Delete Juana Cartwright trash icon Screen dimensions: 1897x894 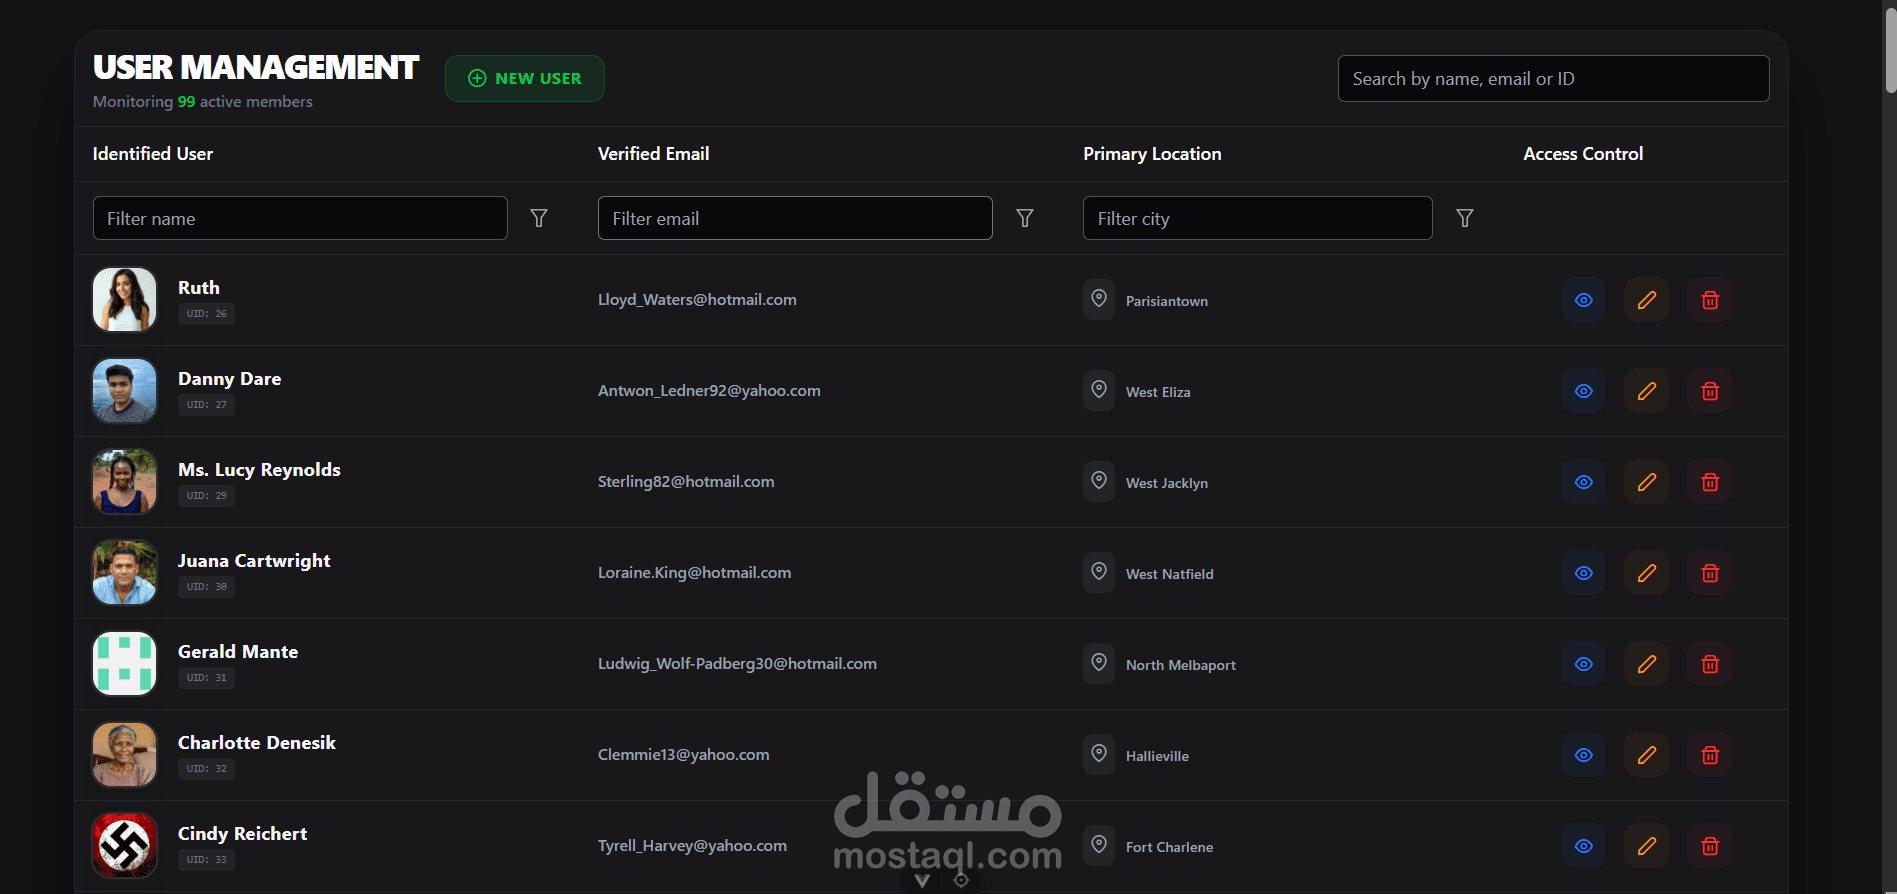[x=1710, y=573]
